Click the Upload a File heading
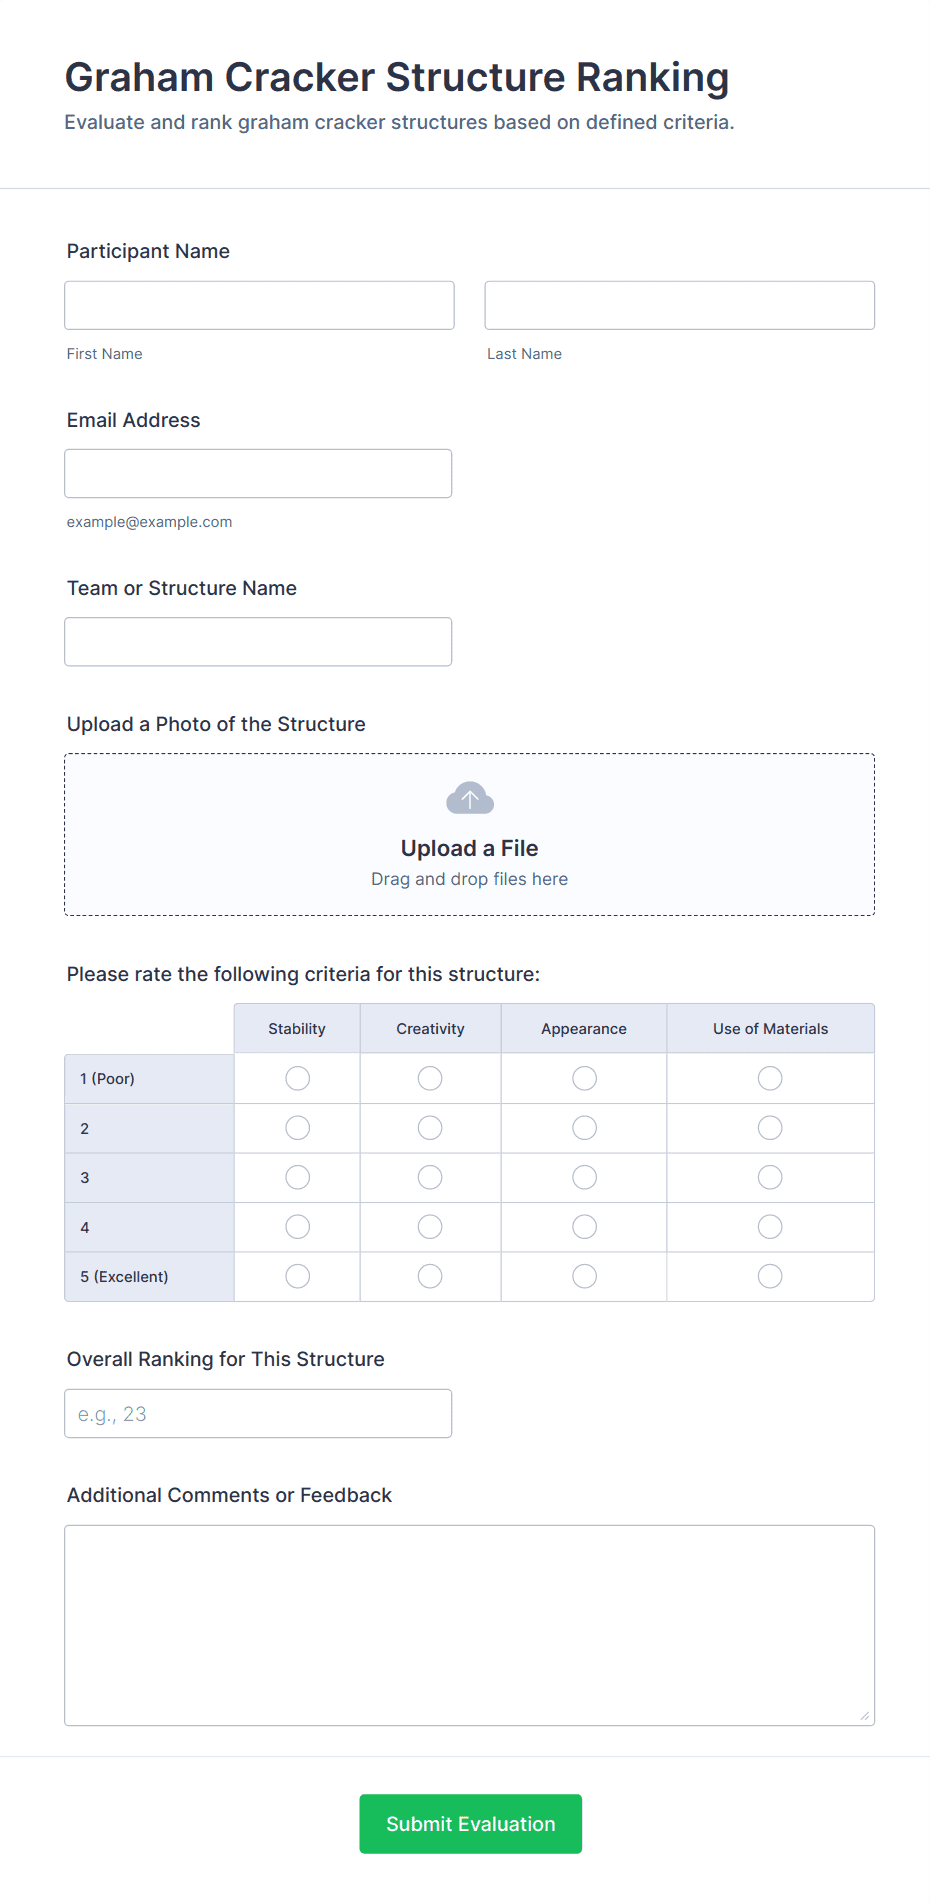 pos(469,848)
